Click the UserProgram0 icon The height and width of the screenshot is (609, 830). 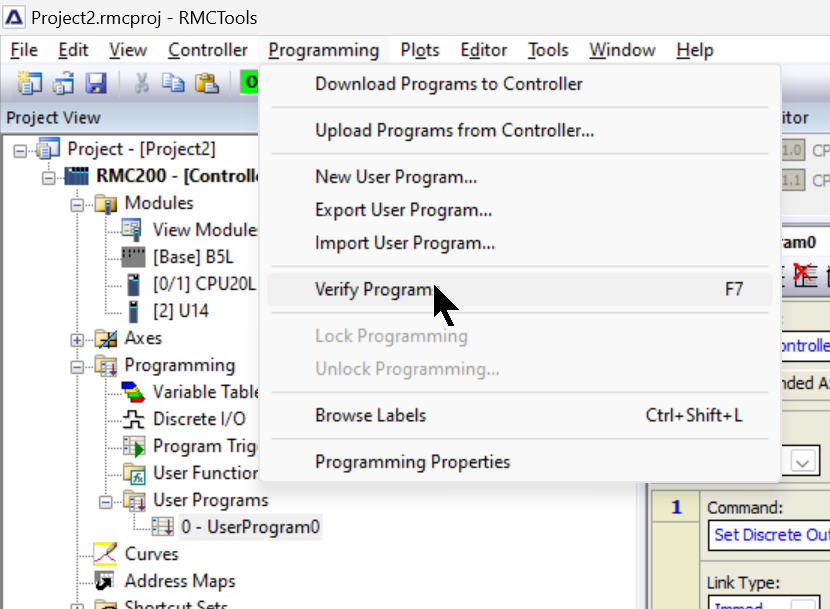tap(162, 527)
